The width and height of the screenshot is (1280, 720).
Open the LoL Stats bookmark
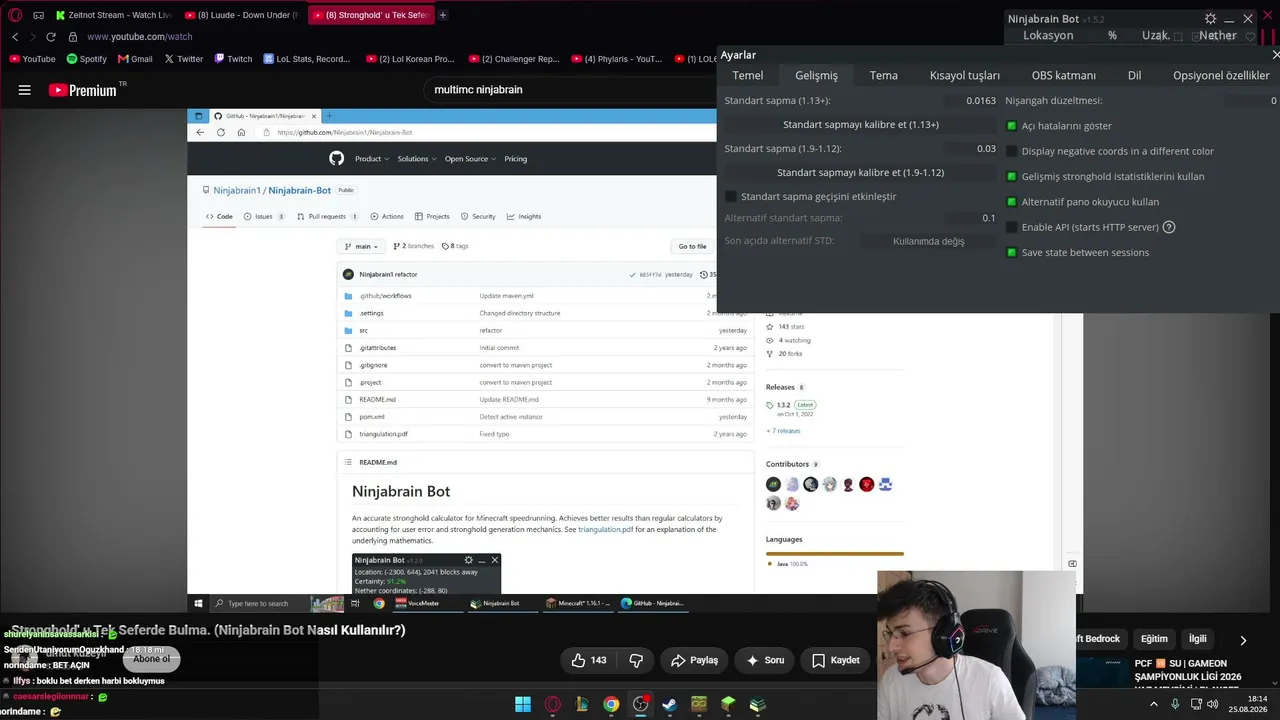[x=307, y=59]
